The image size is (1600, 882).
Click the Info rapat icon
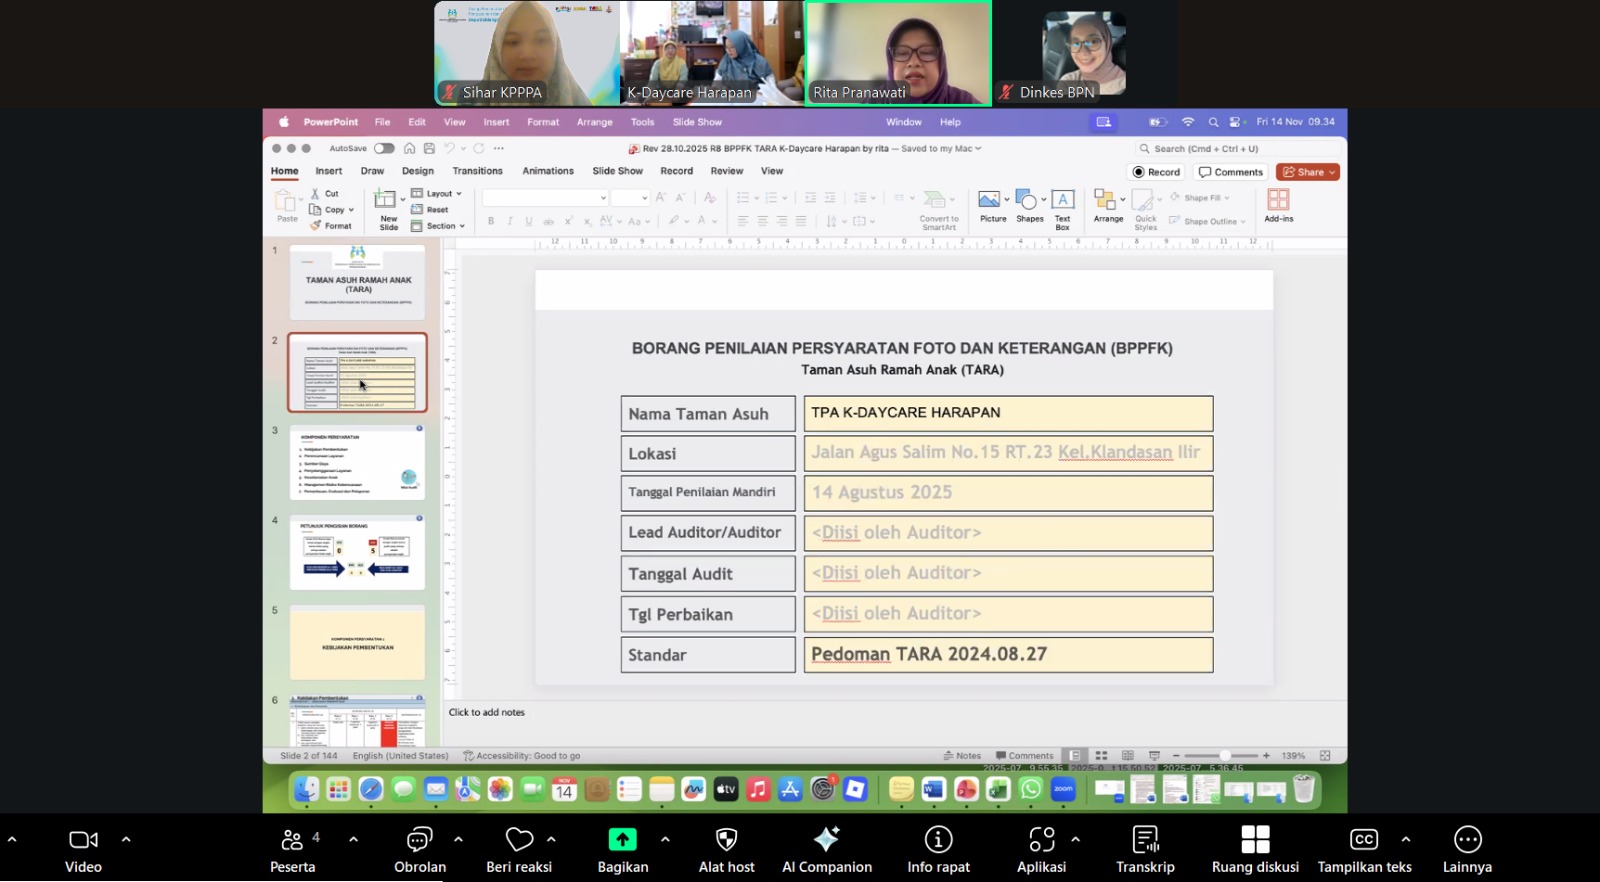(x=938, y=840)
